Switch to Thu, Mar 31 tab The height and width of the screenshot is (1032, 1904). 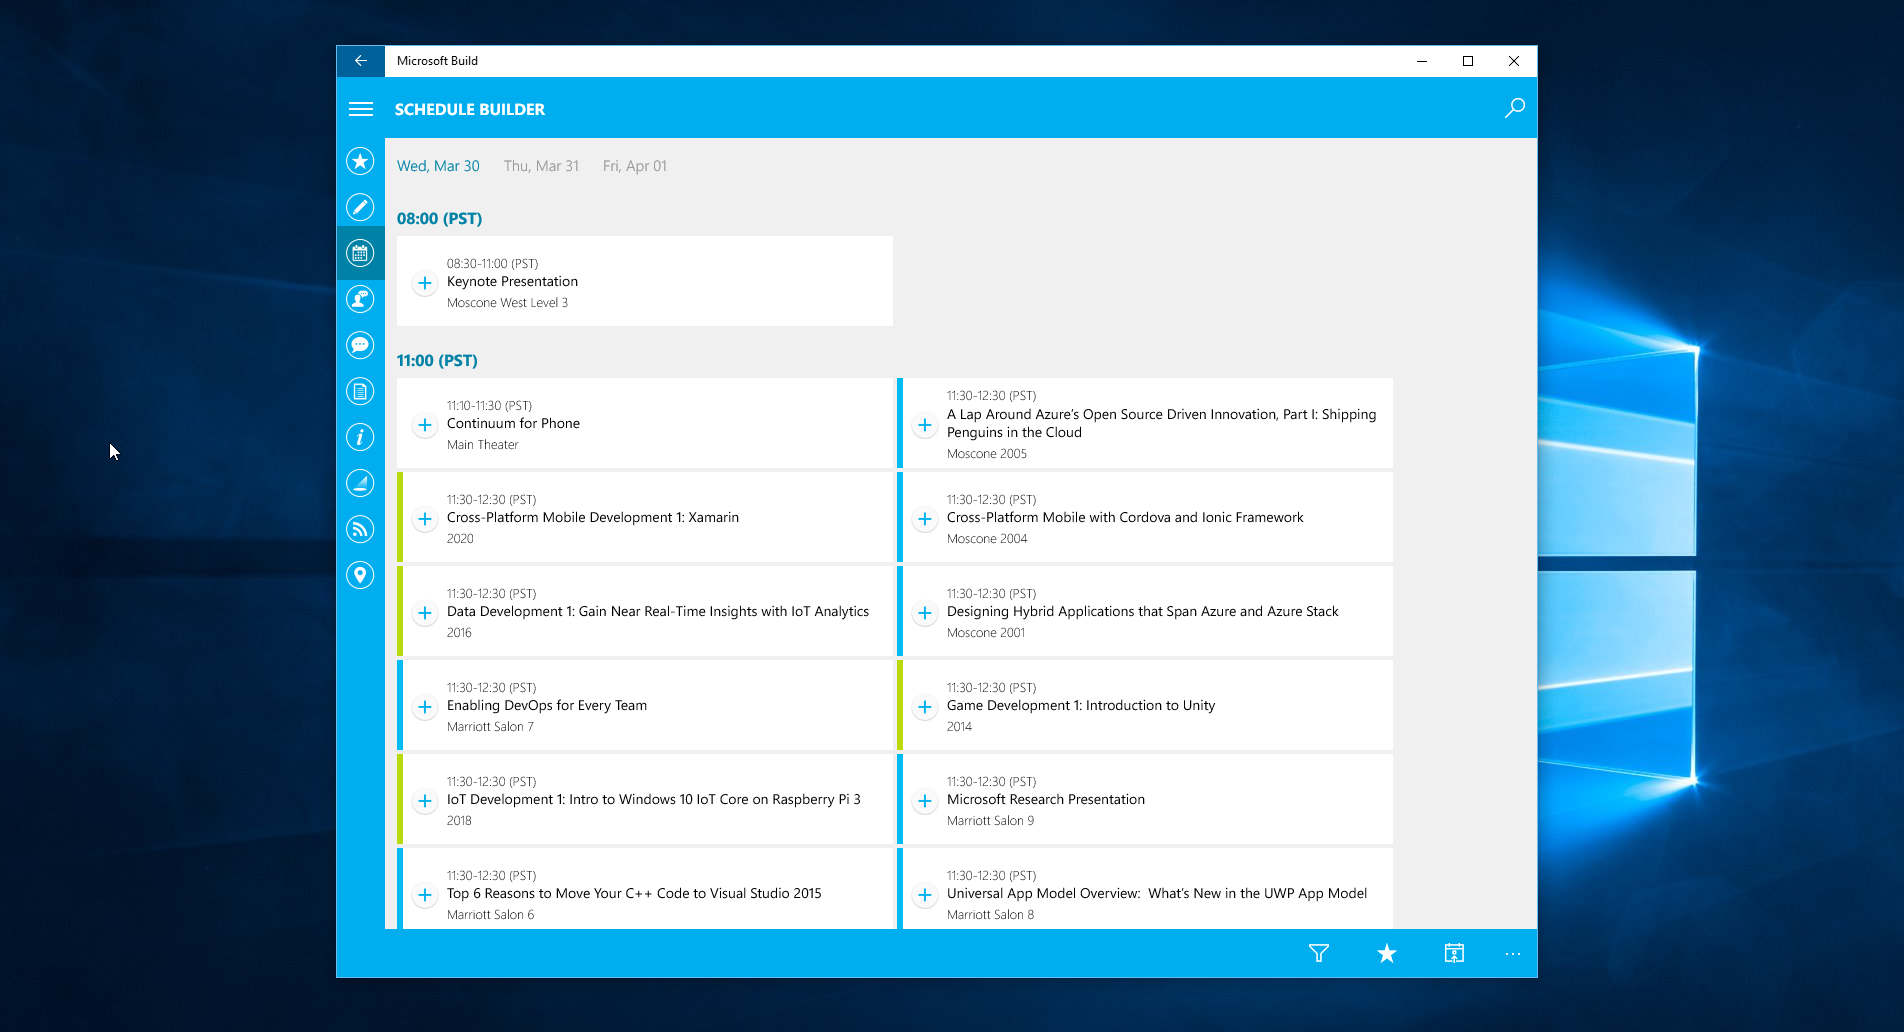coord(541,166)
